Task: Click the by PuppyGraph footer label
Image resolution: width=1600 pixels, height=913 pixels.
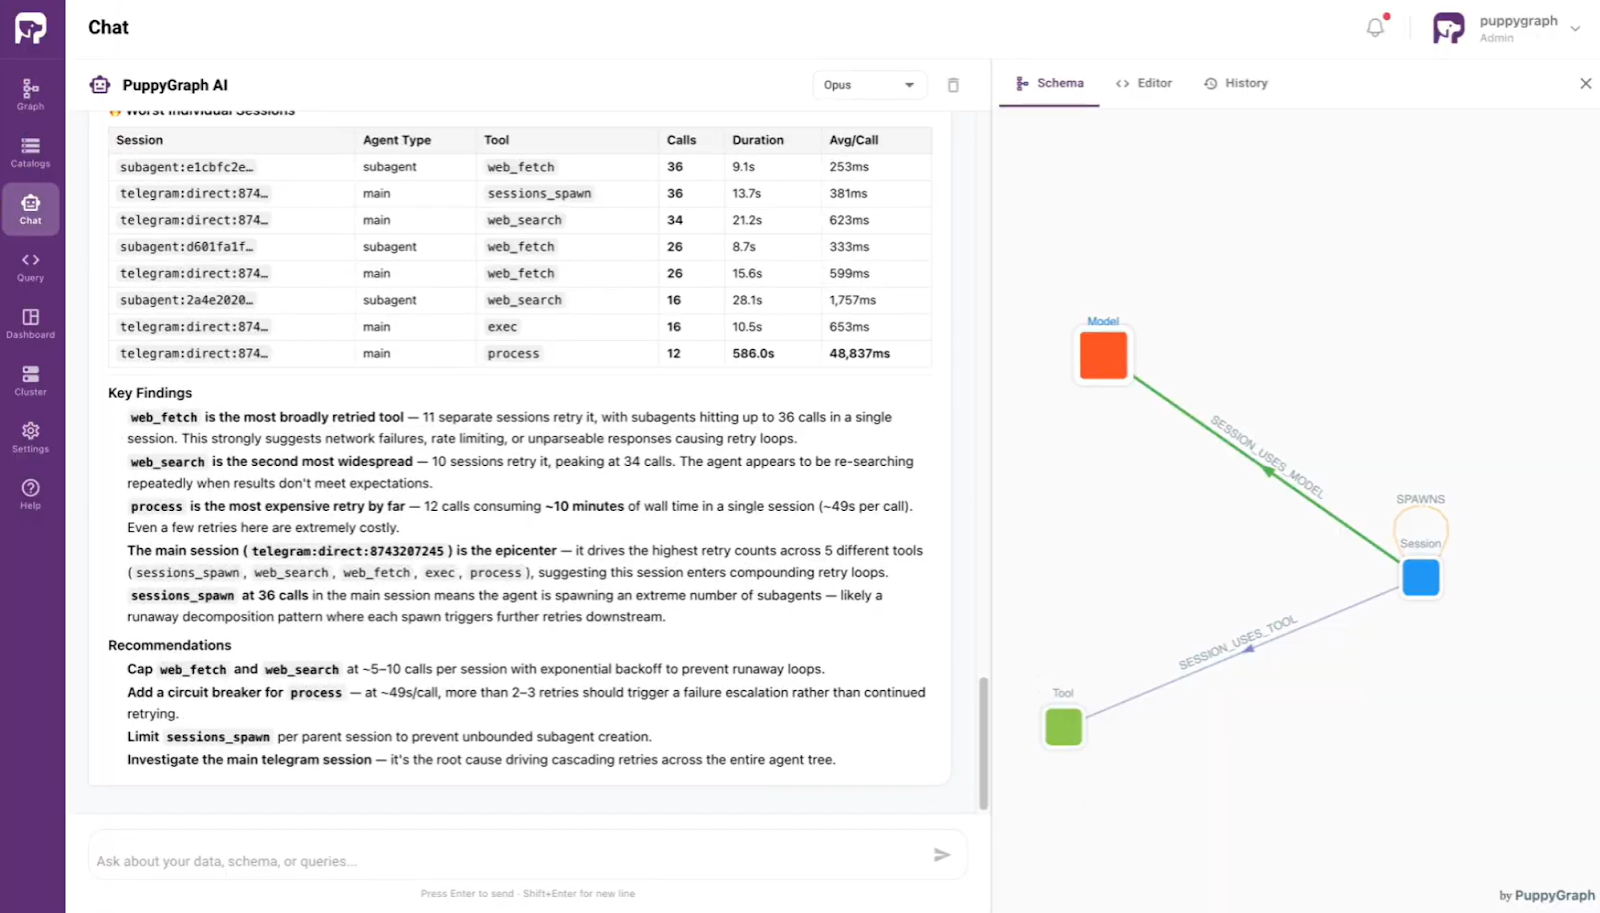Action: 1547,896
